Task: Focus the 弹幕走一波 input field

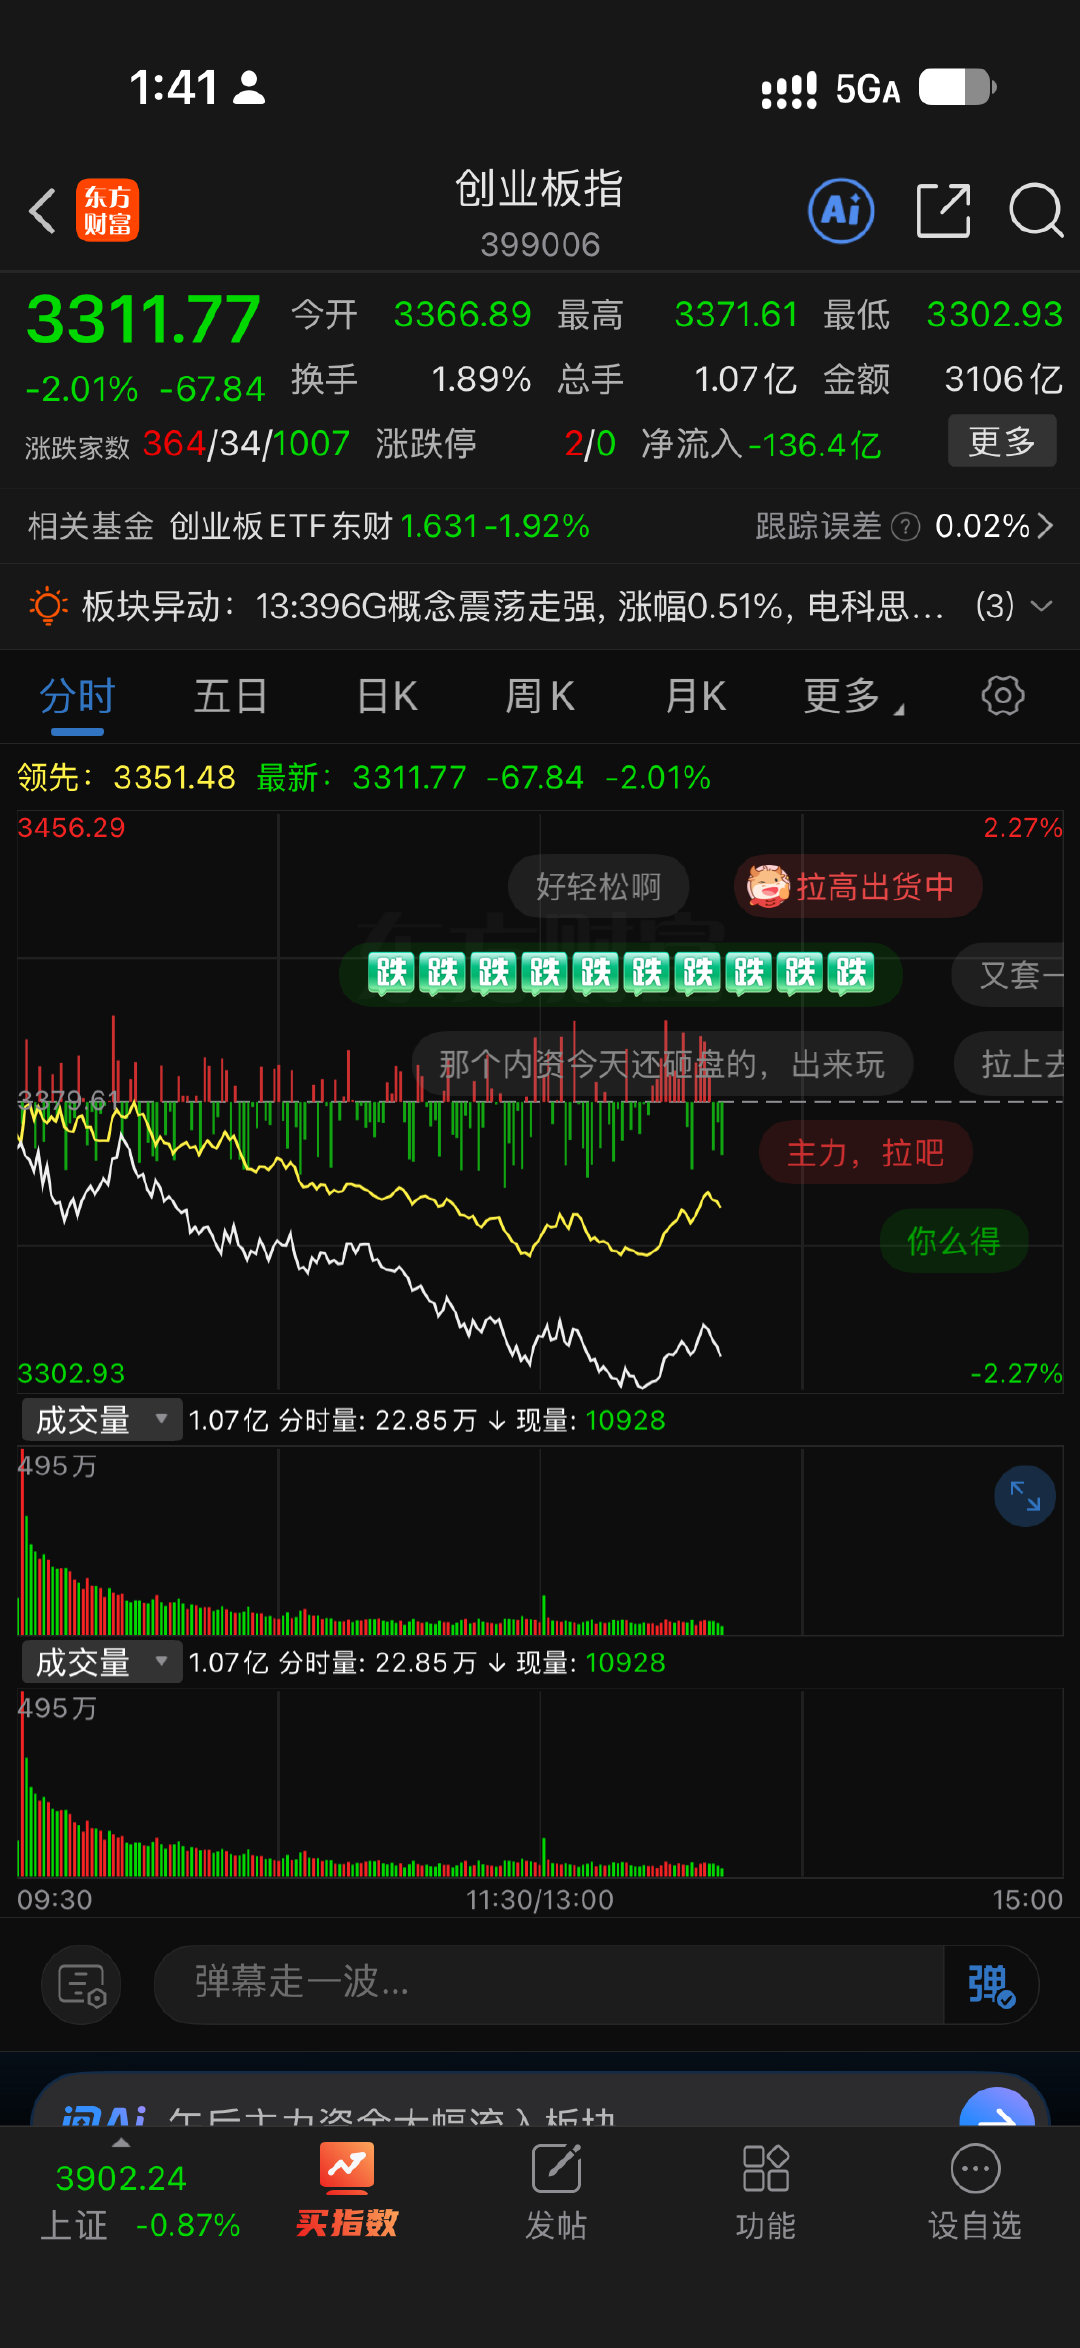Action: coord(550,1985)
